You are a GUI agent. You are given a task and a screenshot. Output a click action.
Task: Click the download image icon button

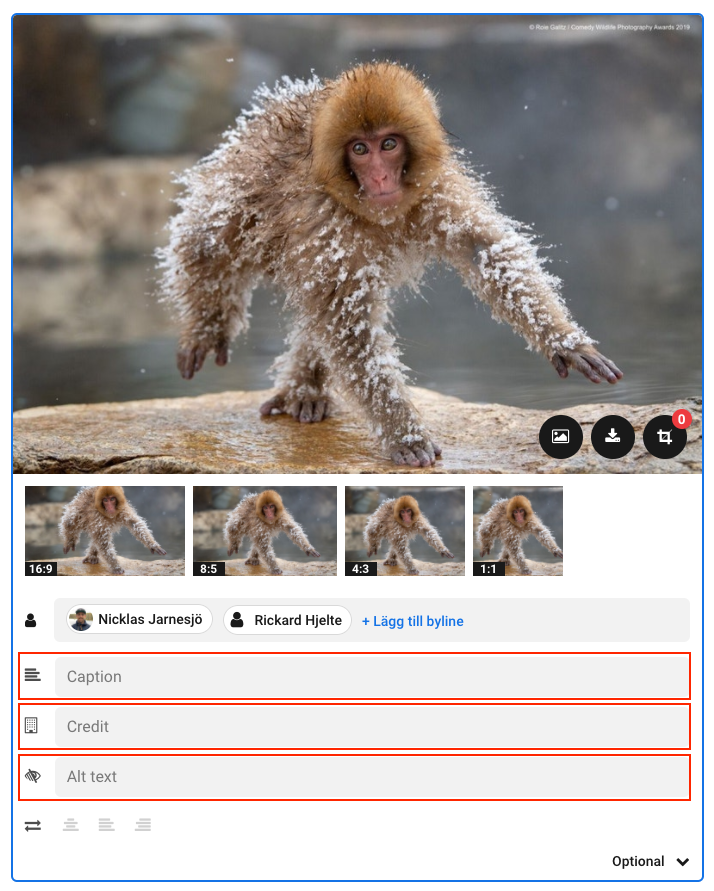coord(613,437)
